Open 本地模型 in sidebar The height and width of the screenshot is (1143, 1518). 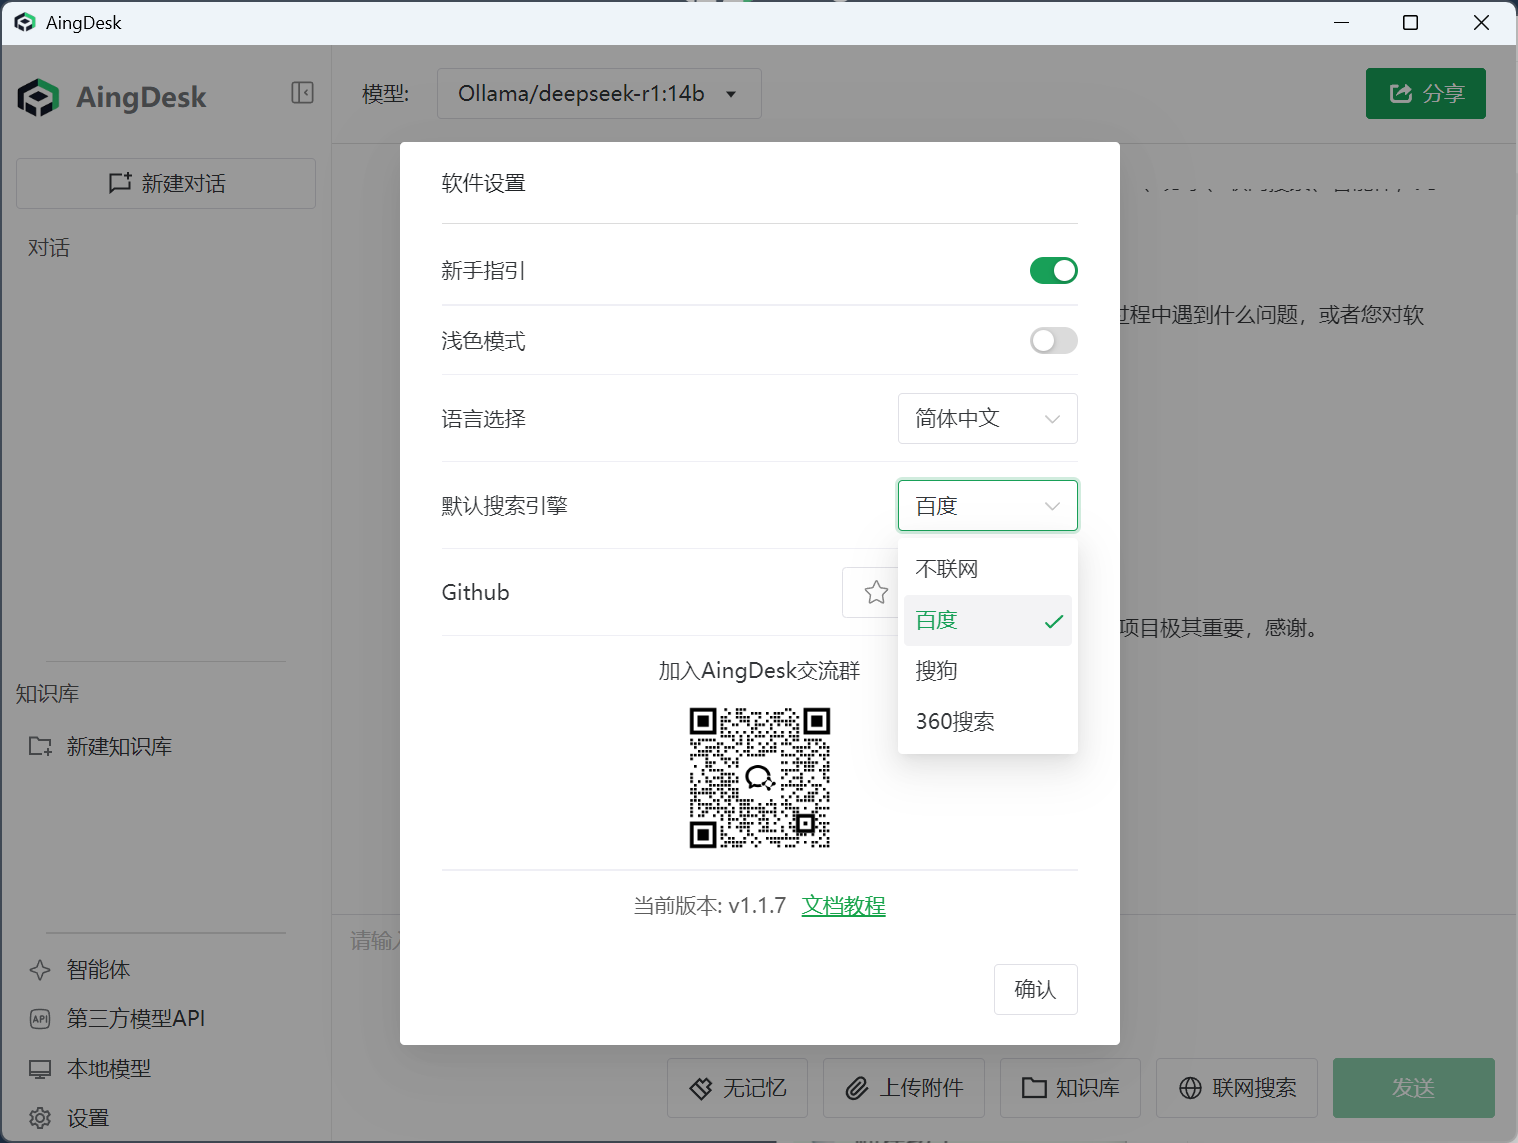[x=90, y=1068]
